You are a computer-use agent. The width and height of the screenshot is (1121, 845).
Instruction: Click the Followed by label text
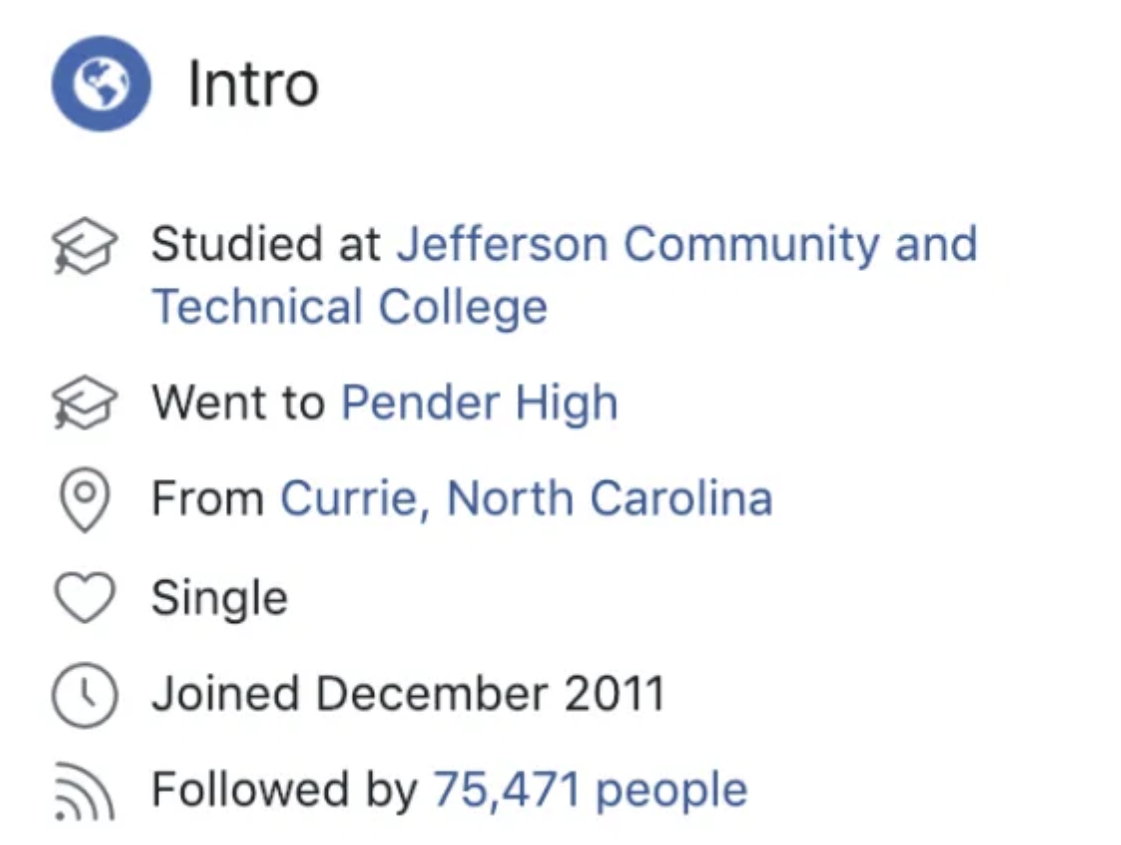click(x=285, y=791)
